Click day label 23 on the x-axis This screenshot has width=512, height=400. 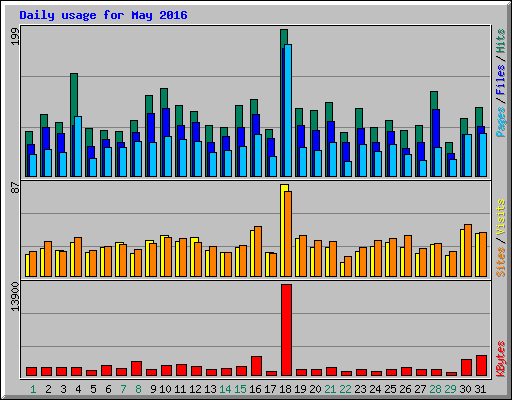(x=360, y=389)
